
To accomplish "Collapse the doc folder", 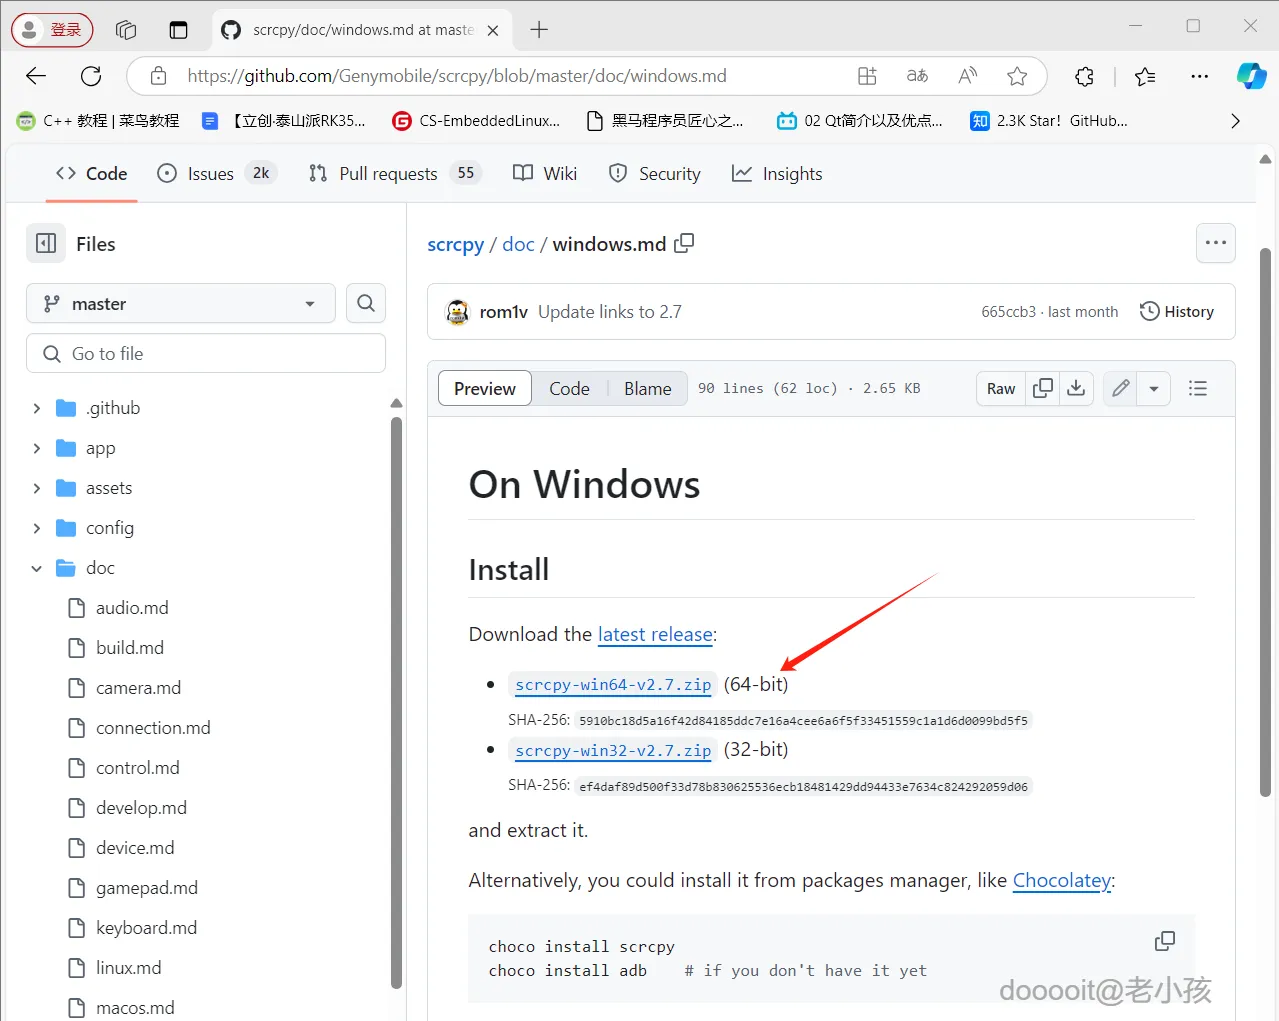I will [37, 568].
